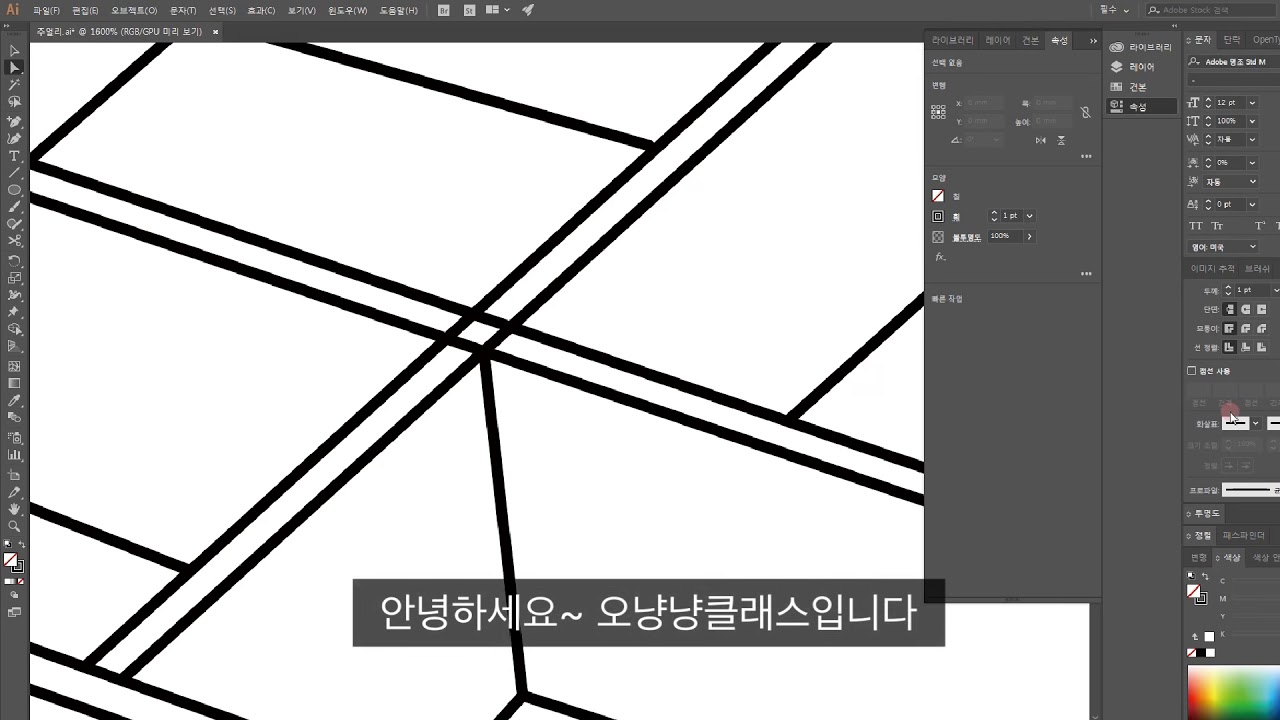Select the bevel join corner option

click(1262, 328)
